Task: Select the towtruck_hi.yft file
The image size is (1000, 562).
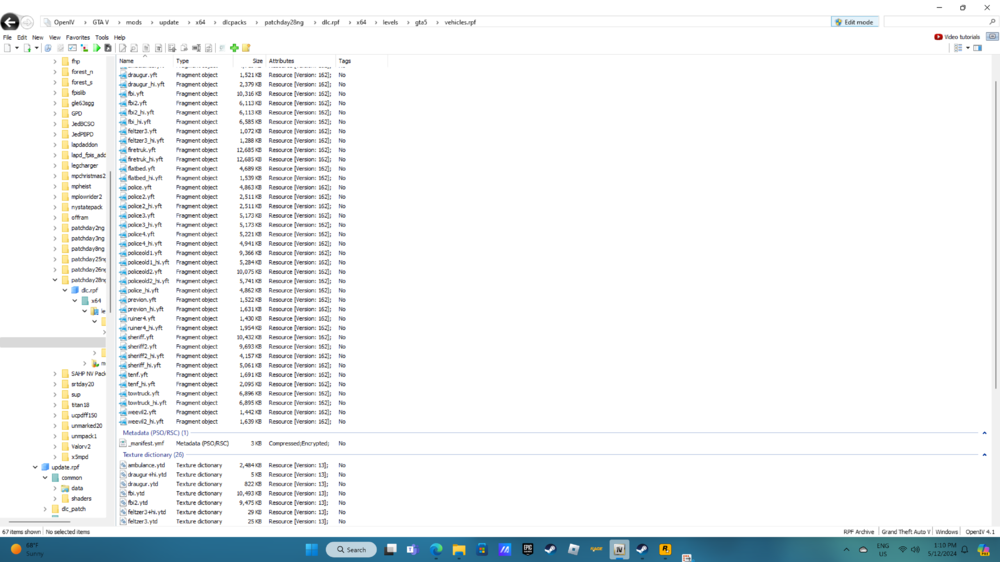Action: click(x=147, y=403)
